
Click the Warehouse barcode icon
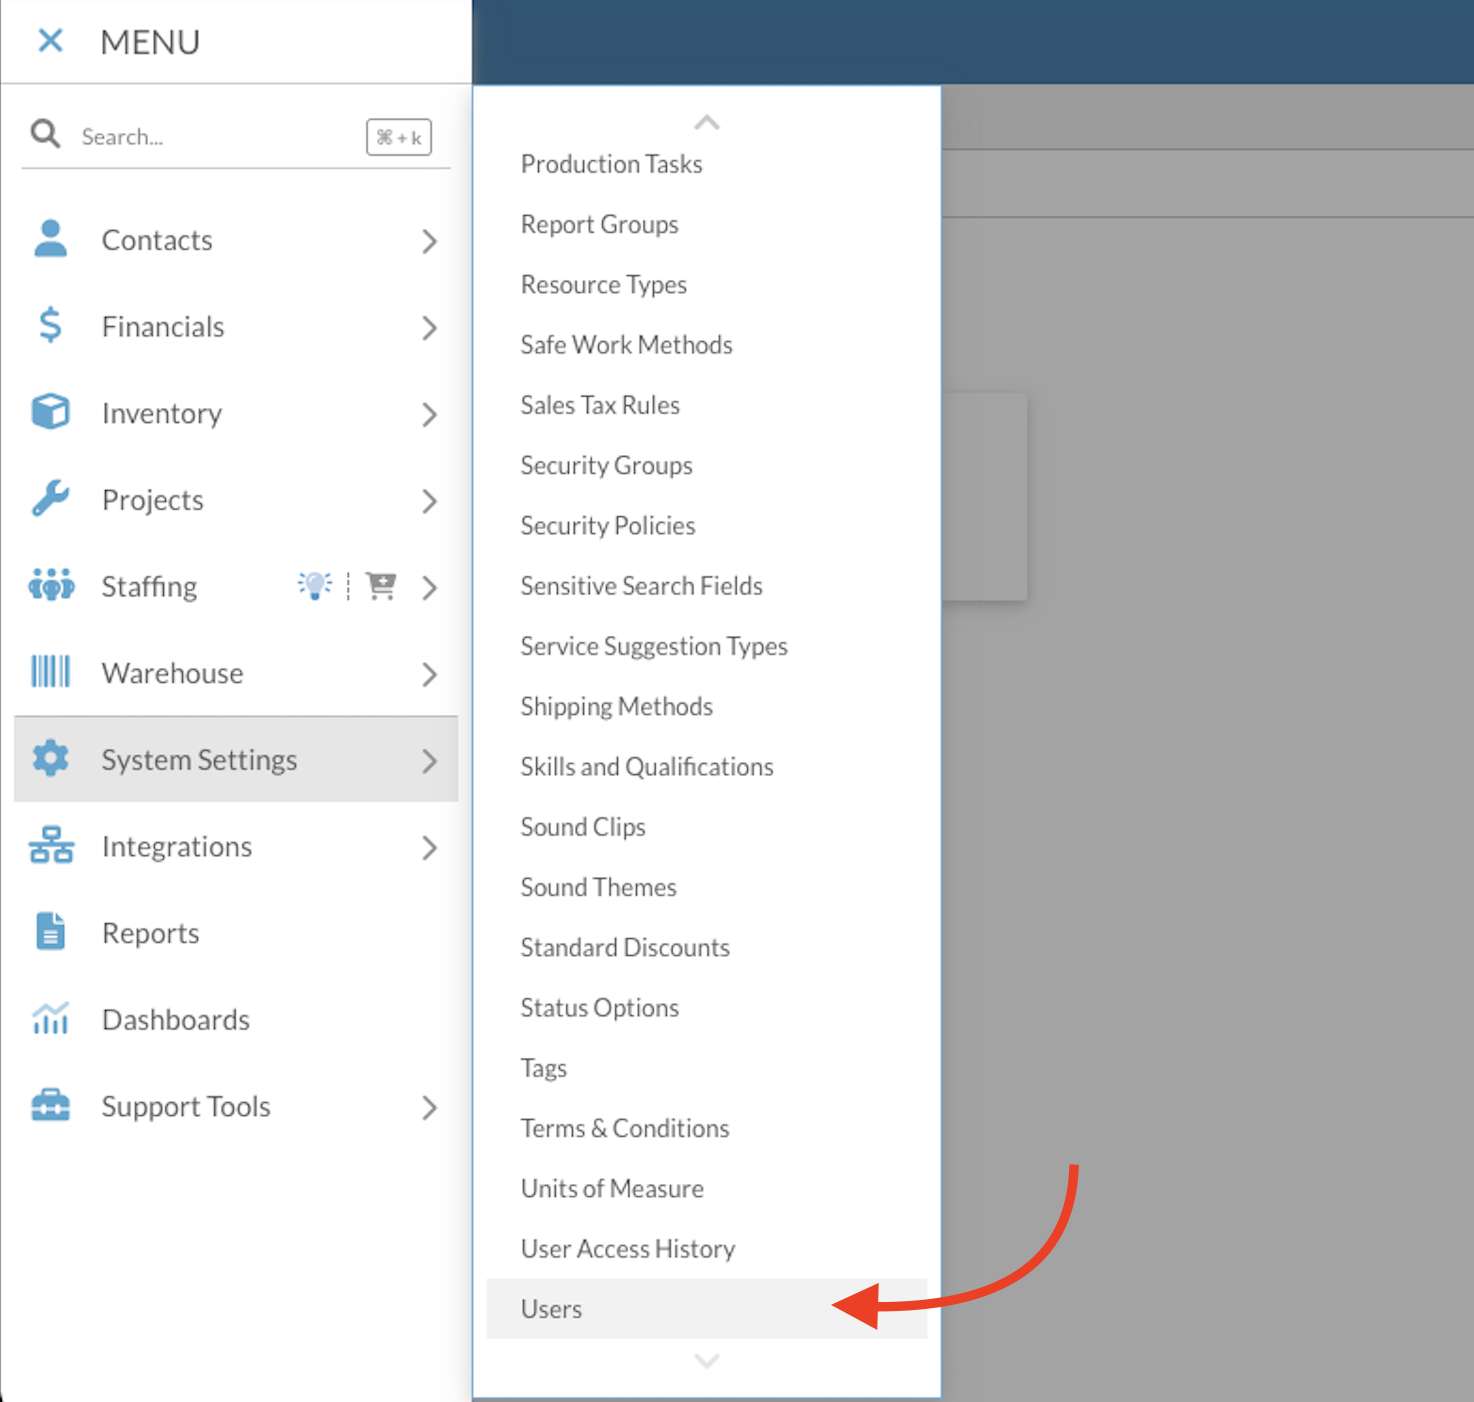(50, 672)
